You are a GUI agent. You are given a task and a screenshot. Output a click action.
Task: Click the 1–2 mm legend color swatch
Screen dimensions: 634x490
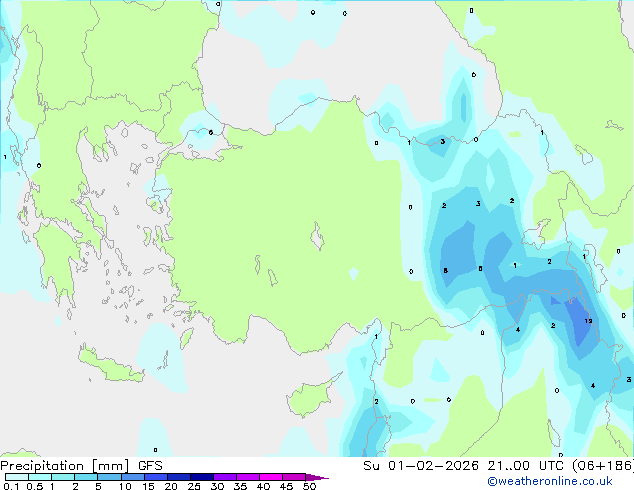pos(63,477)
